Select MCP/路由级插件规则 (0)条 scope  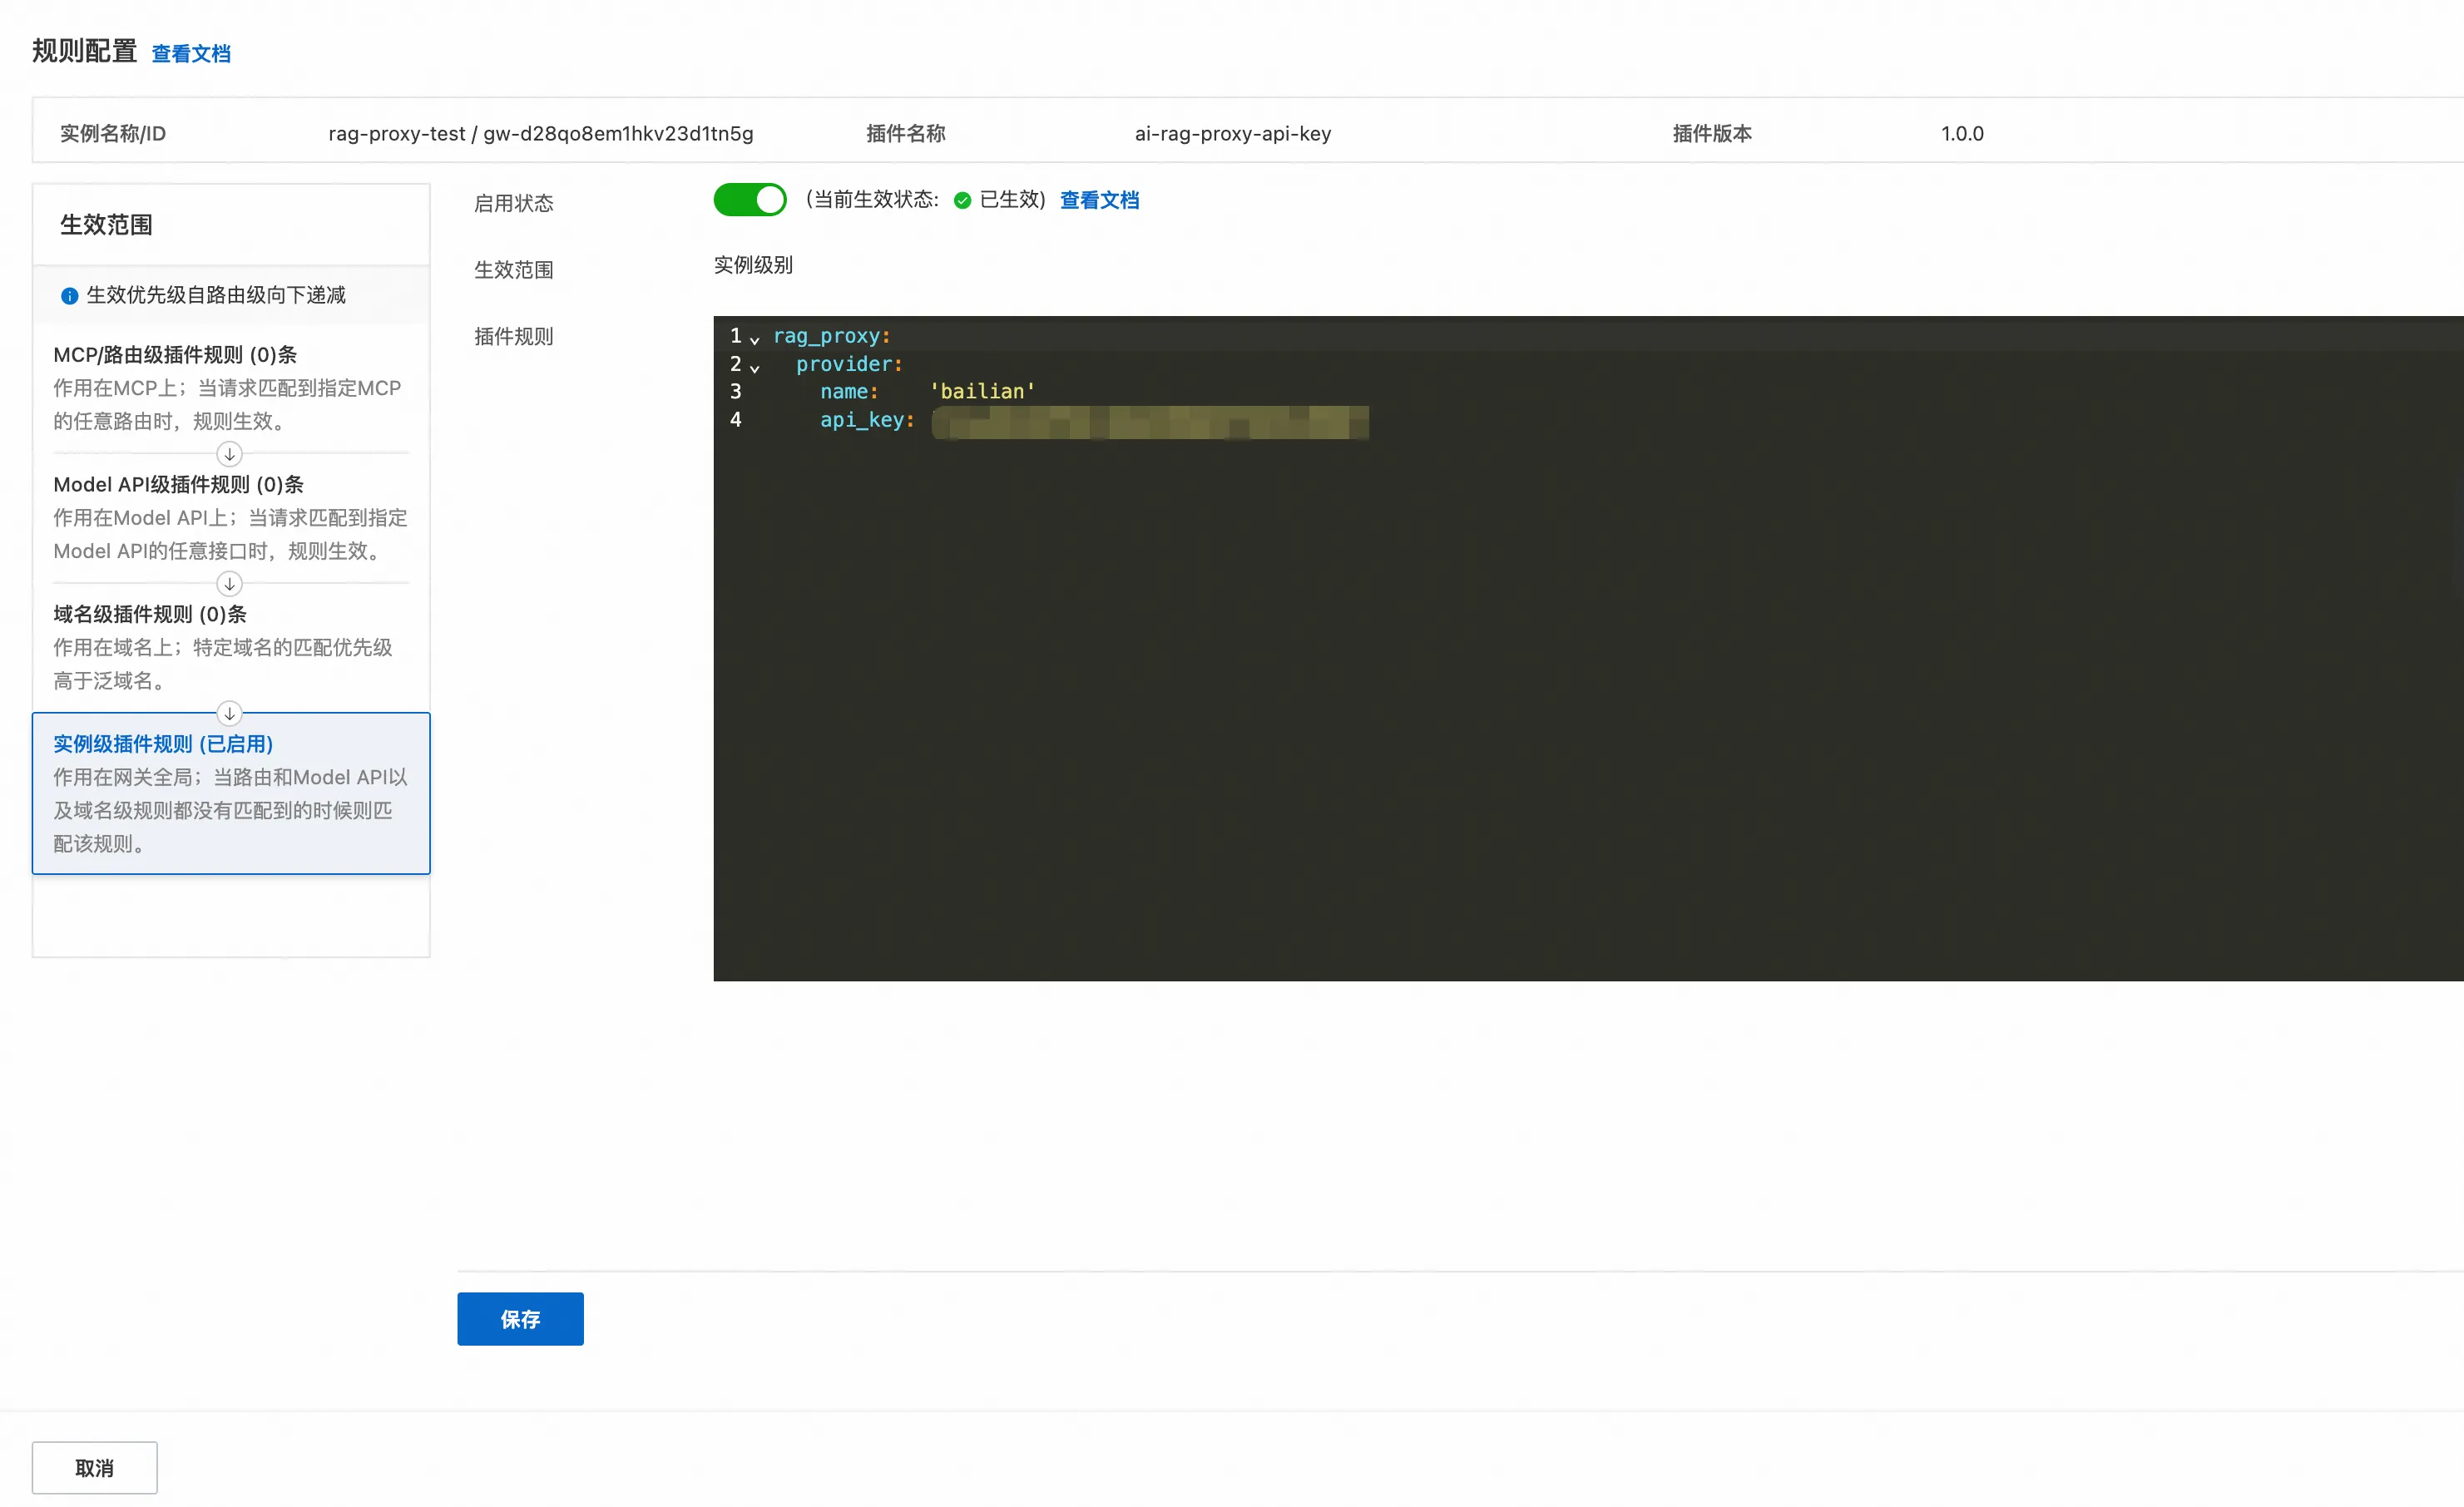pos(231,387)
